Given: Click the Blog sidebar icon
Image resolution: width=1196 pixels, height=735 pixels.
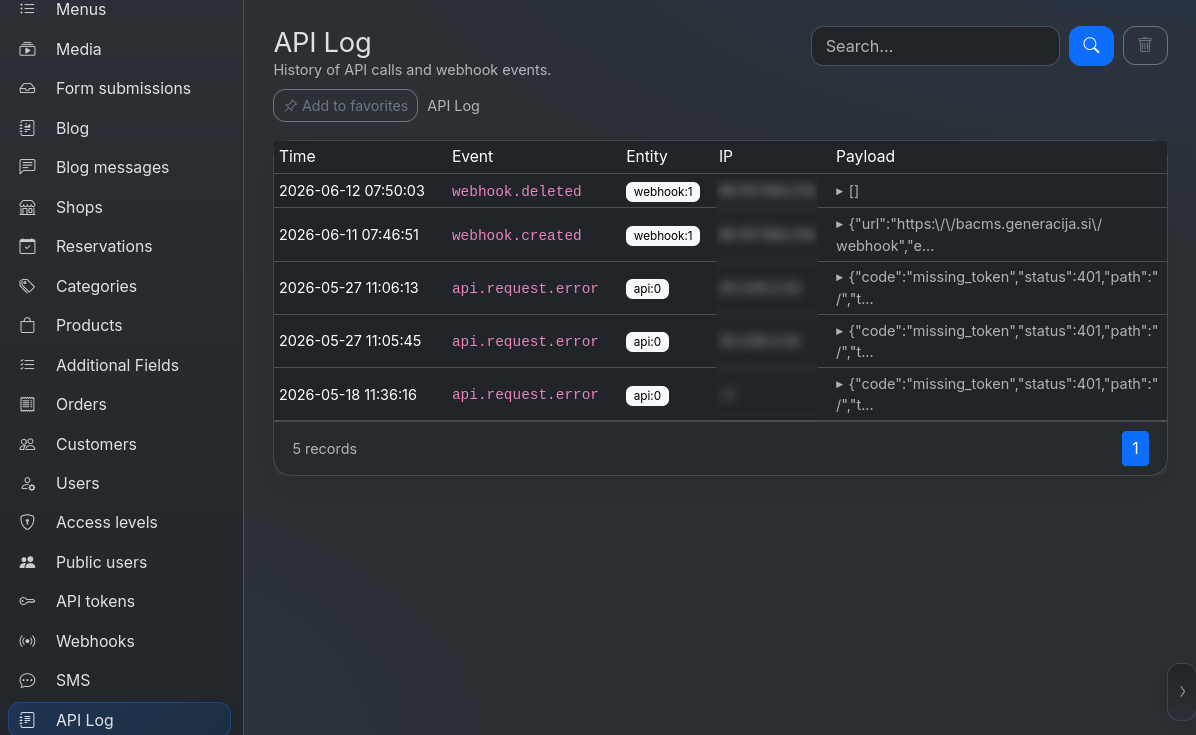Looking at the screenshot, I should click(27, 128).
